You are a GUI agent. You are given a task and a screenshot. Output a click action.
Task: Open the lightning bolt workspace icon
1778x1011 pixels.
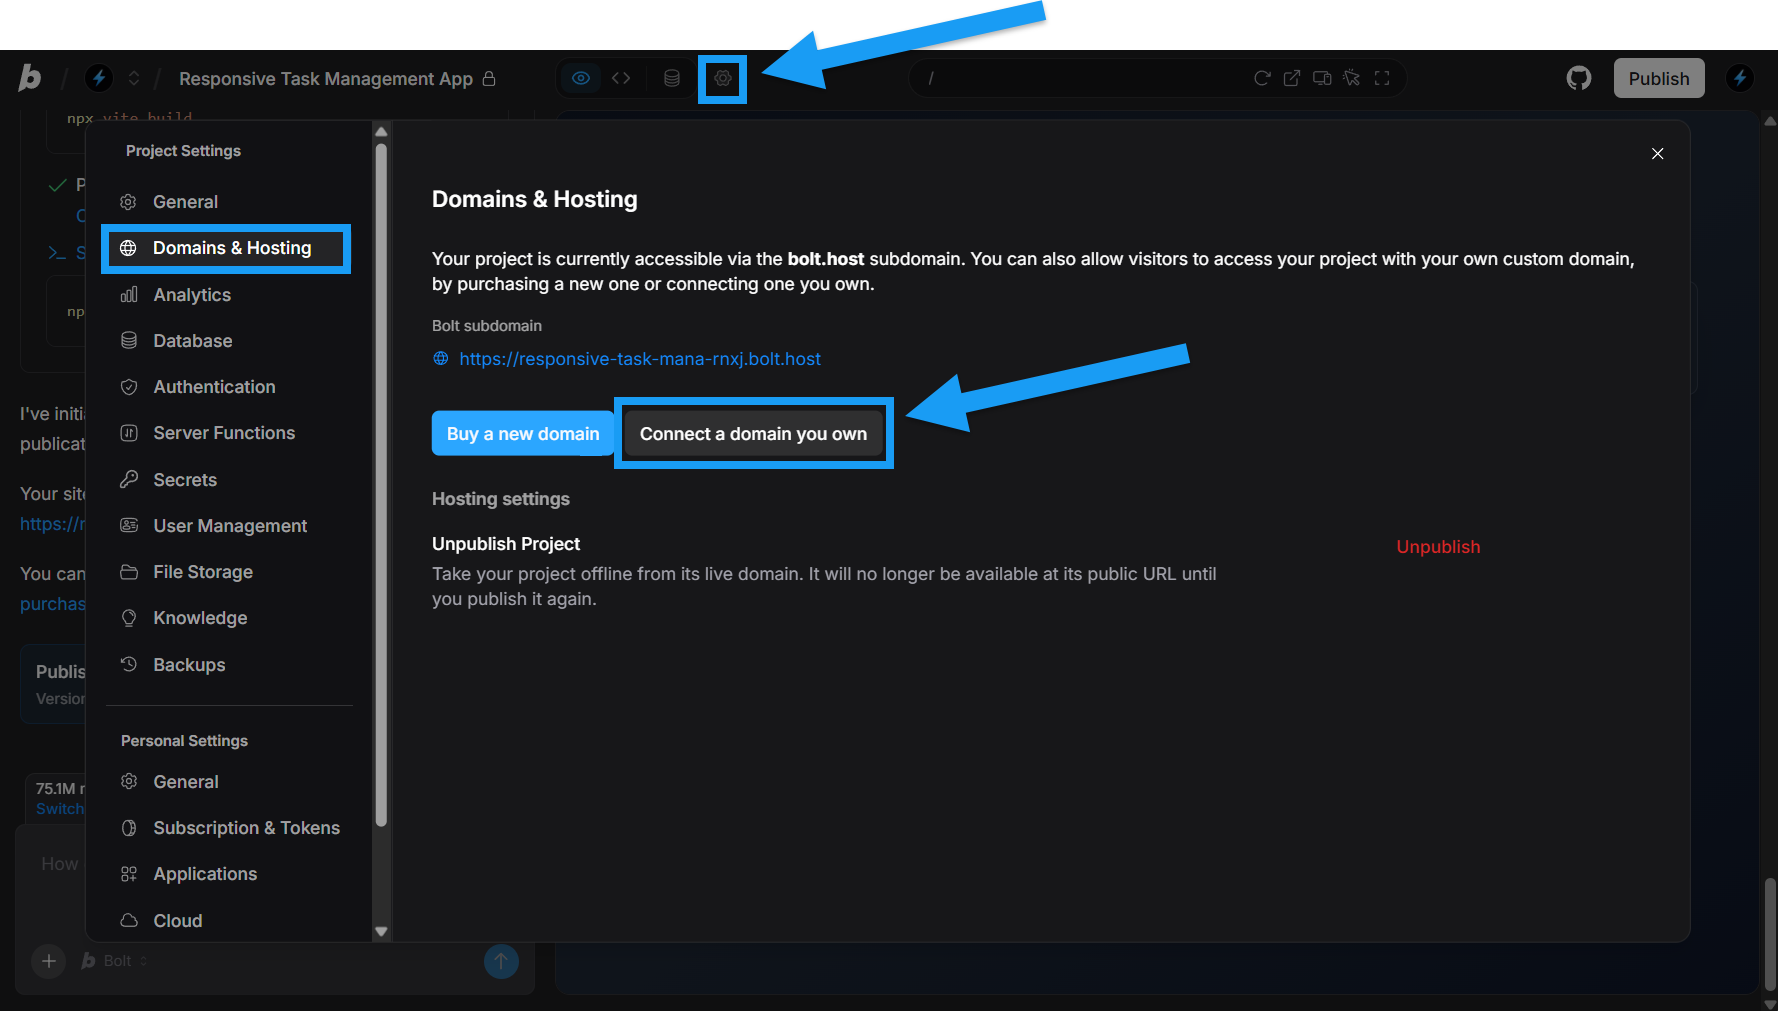98,78
